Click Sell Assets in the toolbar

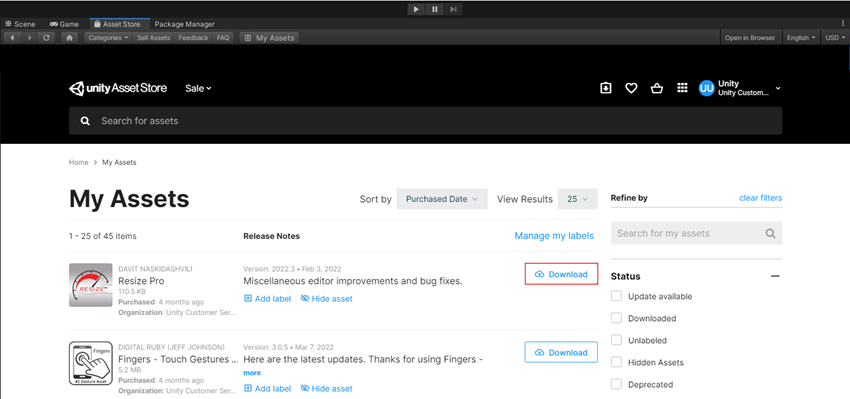(x=153, y=38)
